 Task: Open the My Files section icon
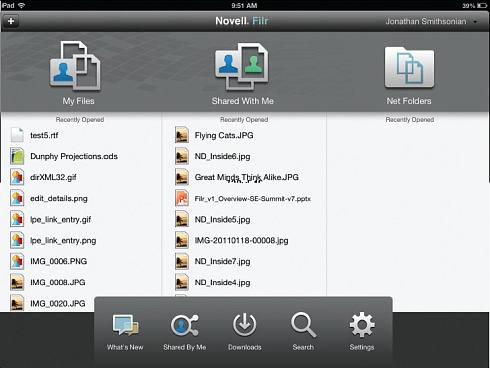[75, 66]
